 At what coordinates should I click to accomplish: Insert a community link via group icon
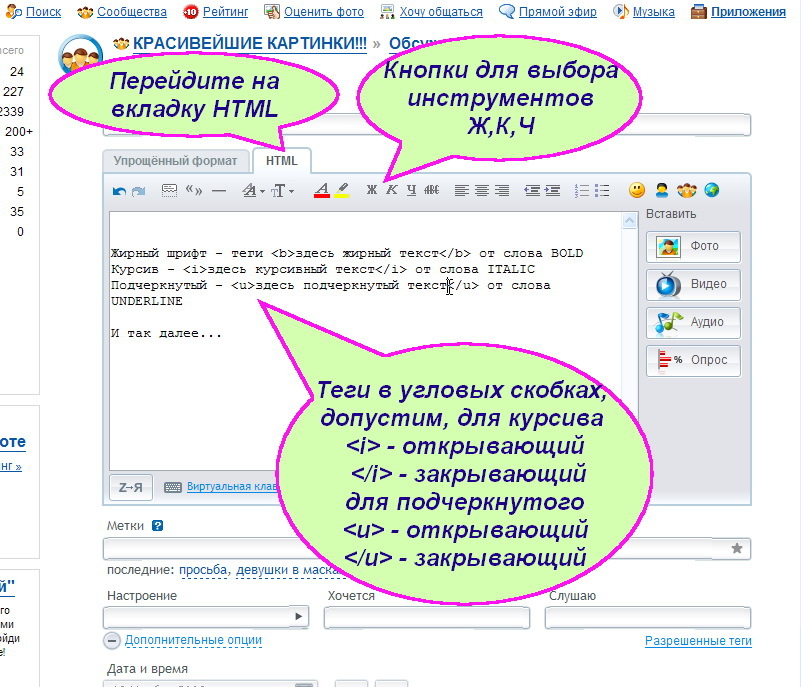[x=687, y=191]
